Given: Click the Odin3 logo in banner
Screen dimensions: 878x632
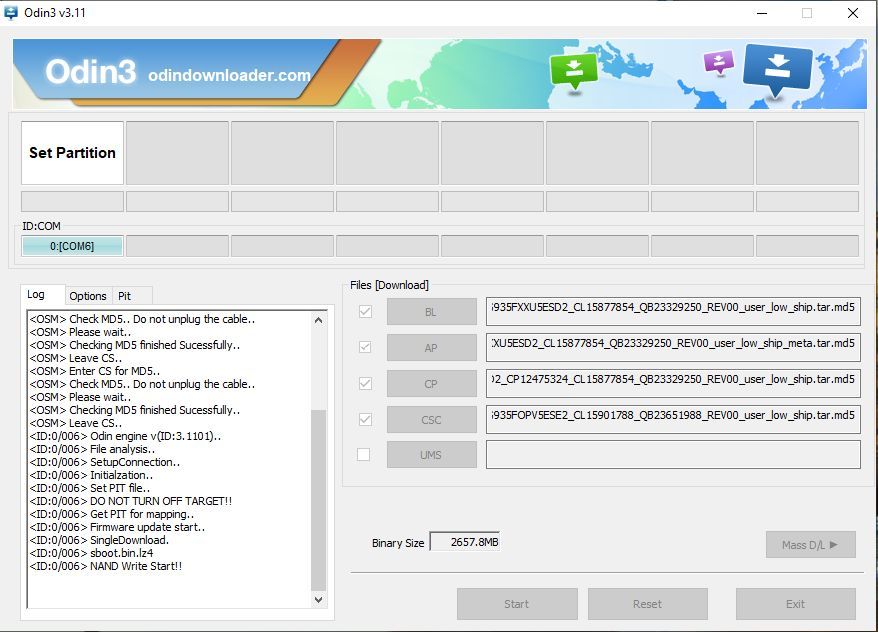Looking at the screenshot, I should click(x=91, y=73).
